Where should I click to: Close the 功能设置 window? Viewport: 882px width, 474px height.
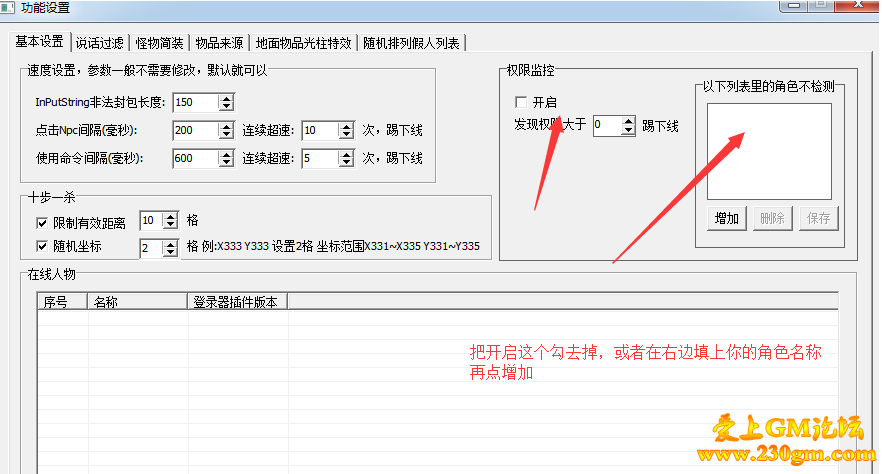click(x=857, y=5)
